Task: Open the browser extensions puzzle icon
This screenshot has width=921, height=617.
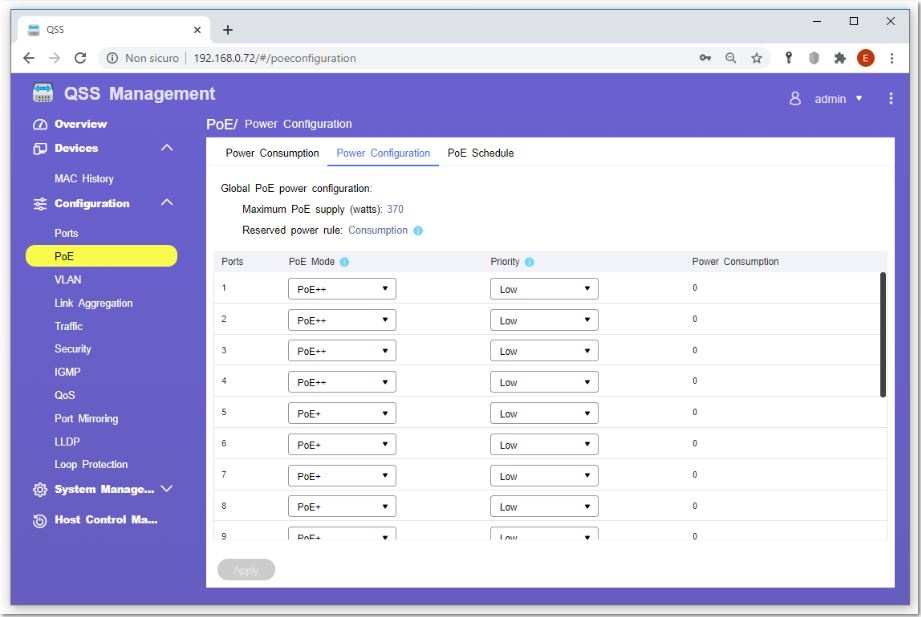Action: point(840,58)
